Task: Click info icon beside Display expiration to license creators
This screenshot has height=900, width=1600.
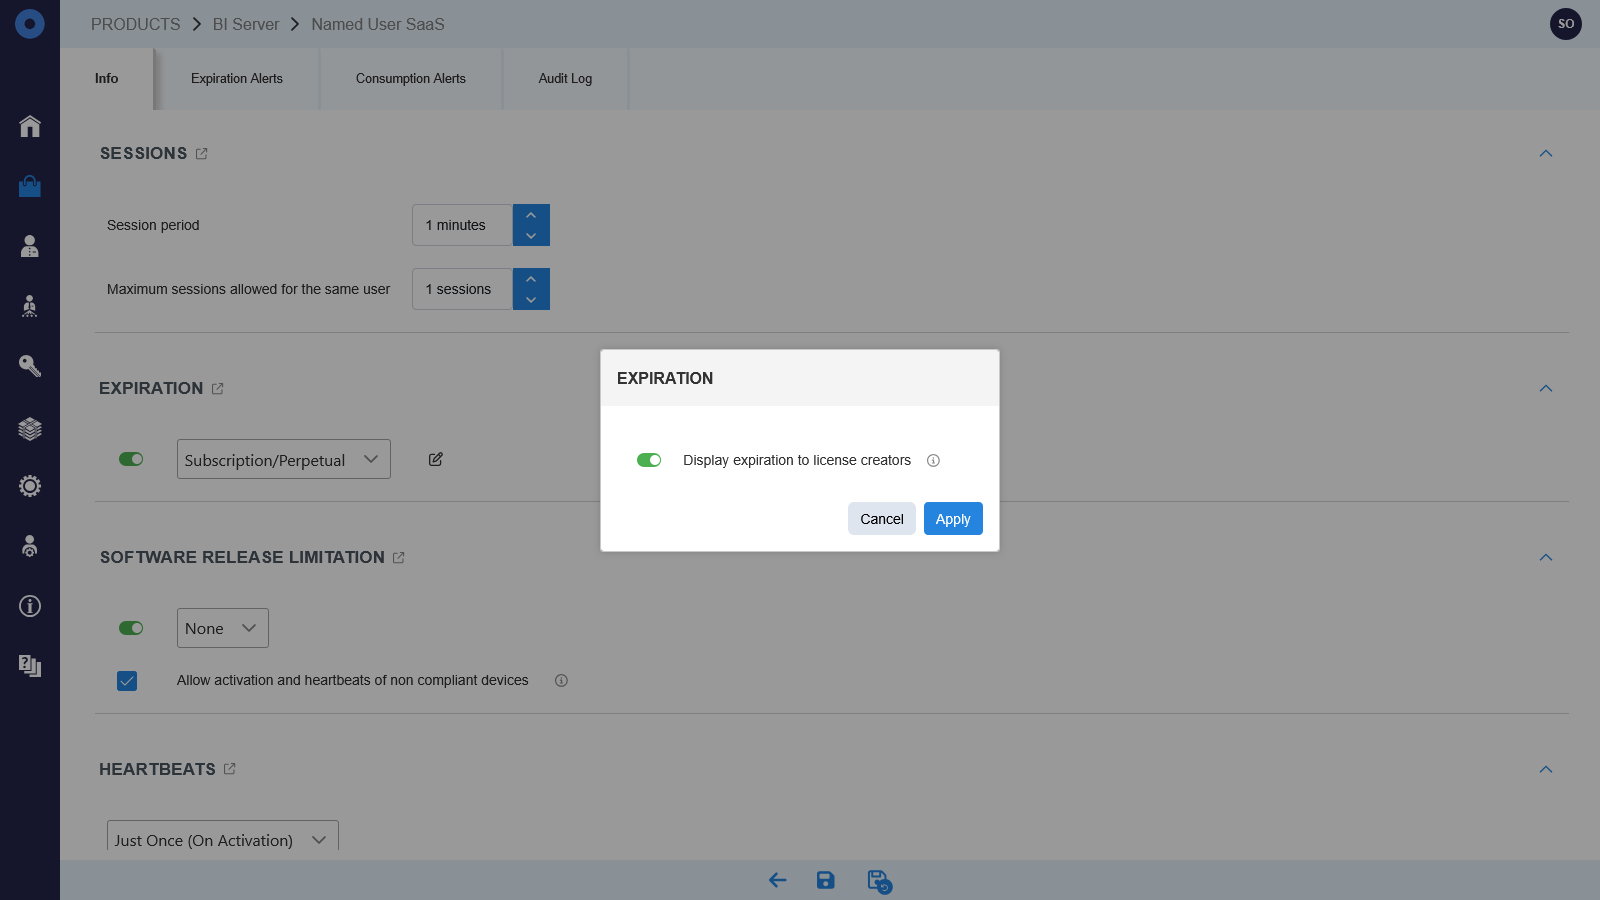Action: coord(933,460)
